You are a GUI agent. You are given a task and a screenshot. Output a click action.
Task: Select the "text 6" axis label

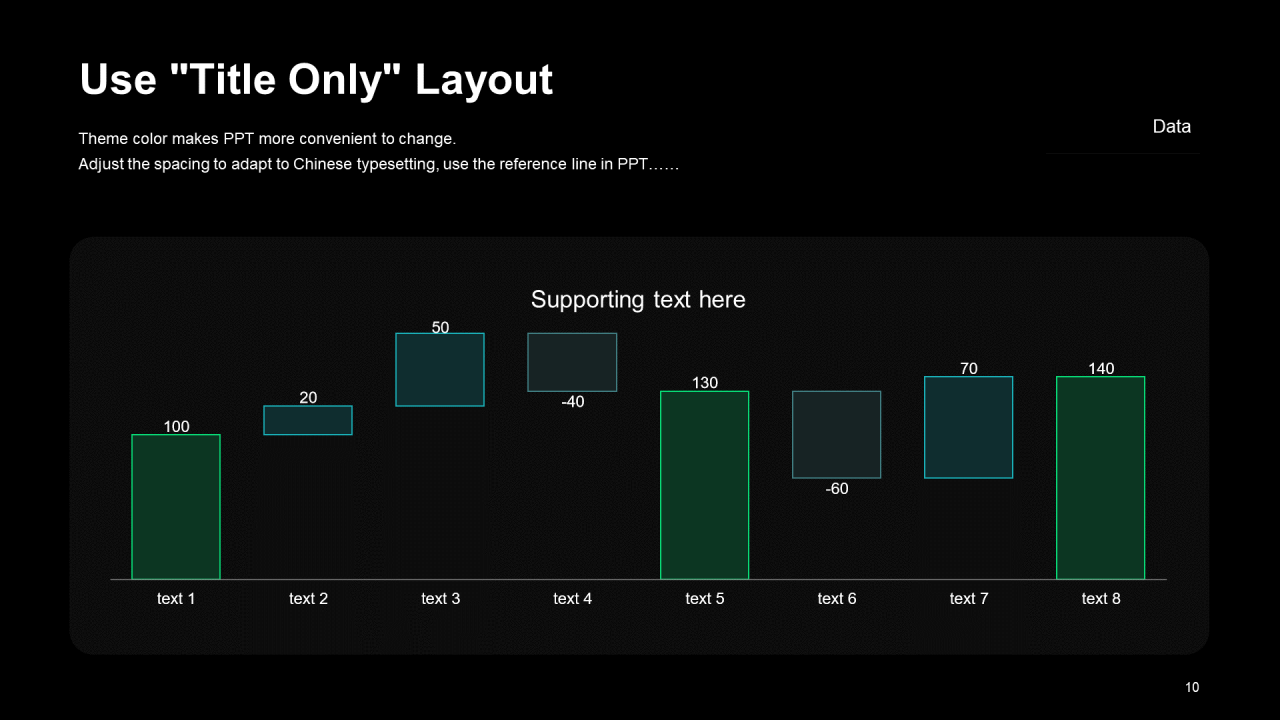coord(836,598)
